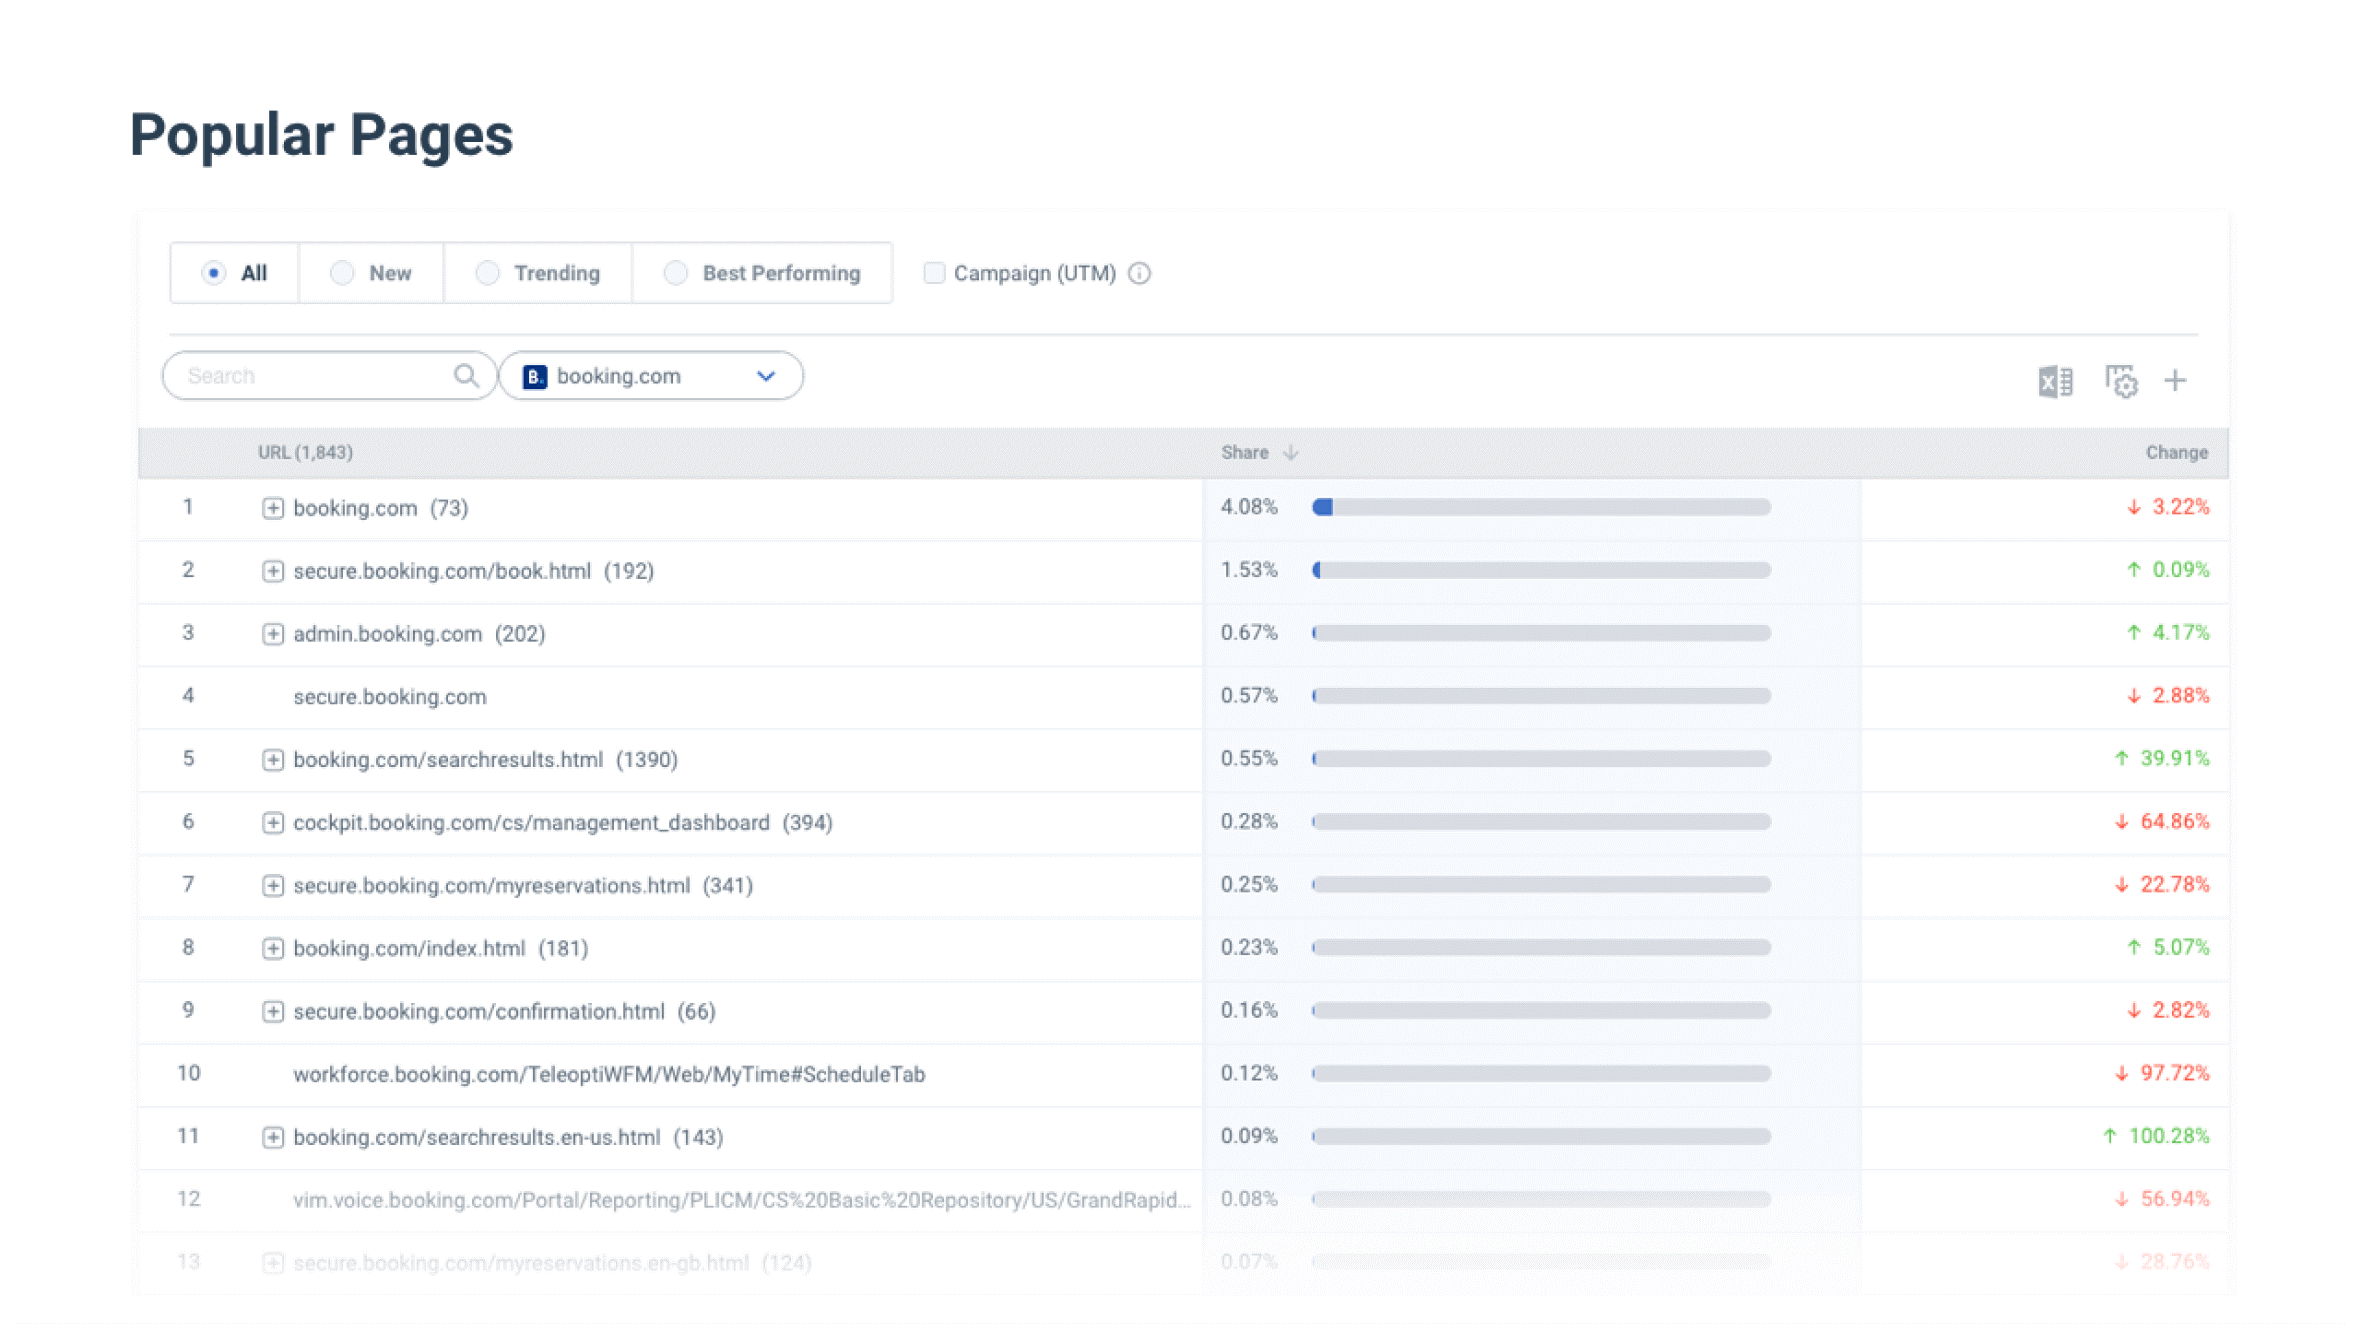Expand secure.booking.com/myreservations.html row

272,886
